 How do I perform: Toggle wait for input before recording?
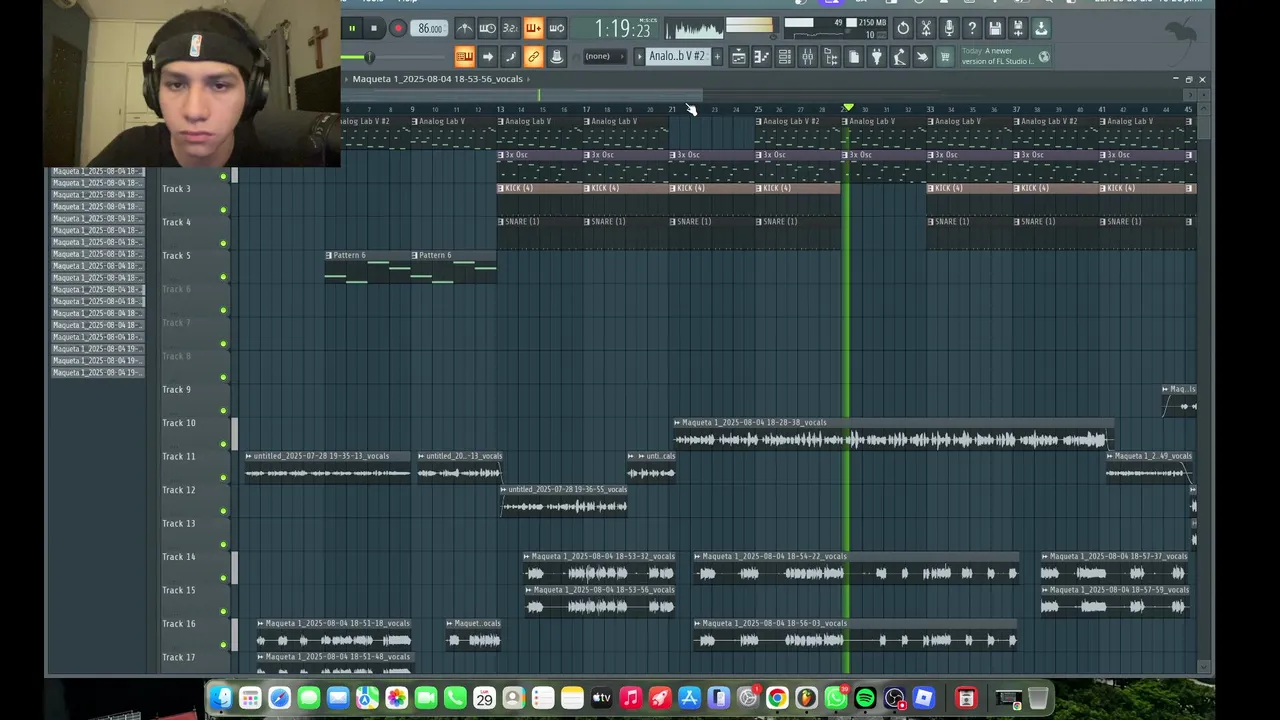(x=488, y=28)
